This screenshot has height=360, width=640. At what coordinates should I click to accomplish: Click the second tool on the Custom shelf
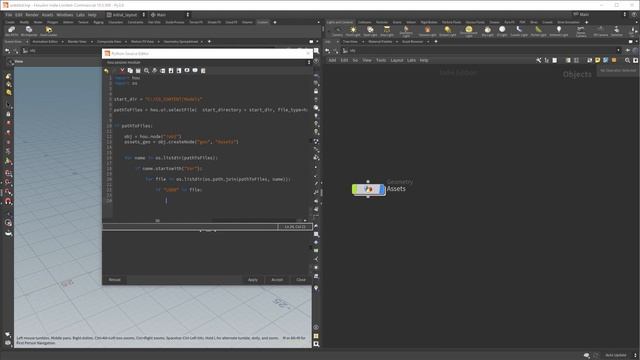pos(29,31)
